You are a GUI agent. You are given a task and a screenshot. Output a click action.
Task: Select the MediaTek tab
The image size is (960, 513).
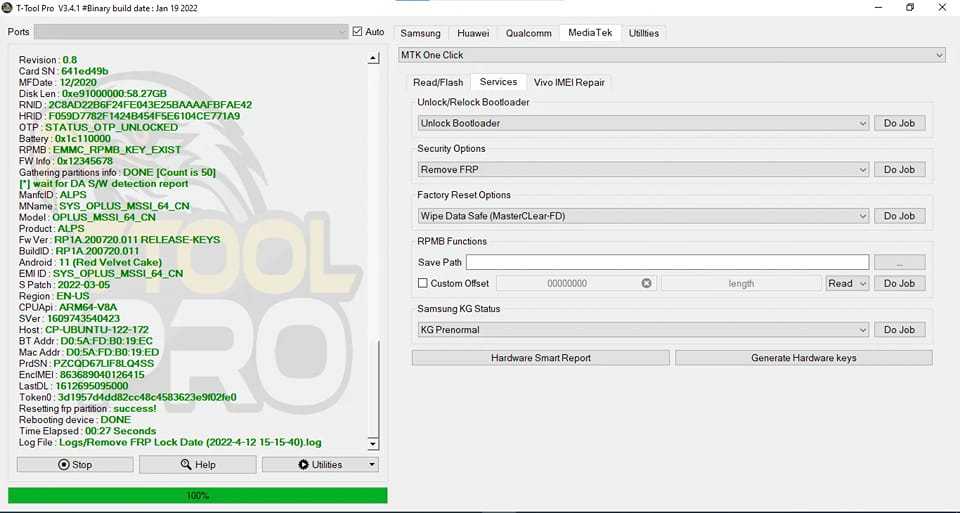pyautogui.click(x=590, y=32)
